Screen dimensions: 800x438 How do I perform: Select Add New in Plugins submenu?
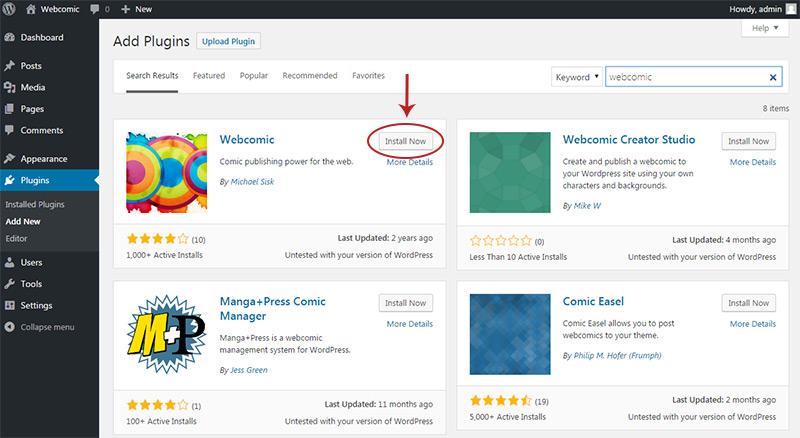[22, 222]
